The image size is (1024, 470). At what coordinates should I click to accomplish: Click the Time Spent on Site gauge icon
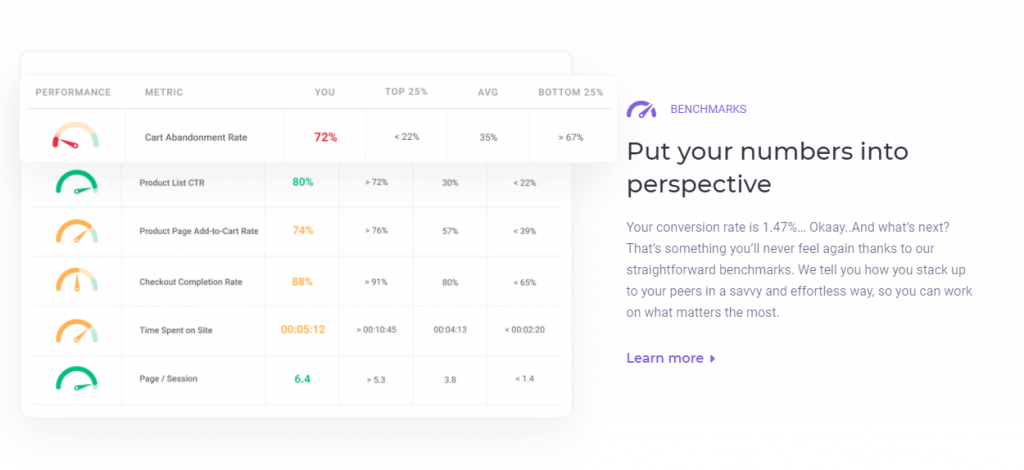pos(76,330)
